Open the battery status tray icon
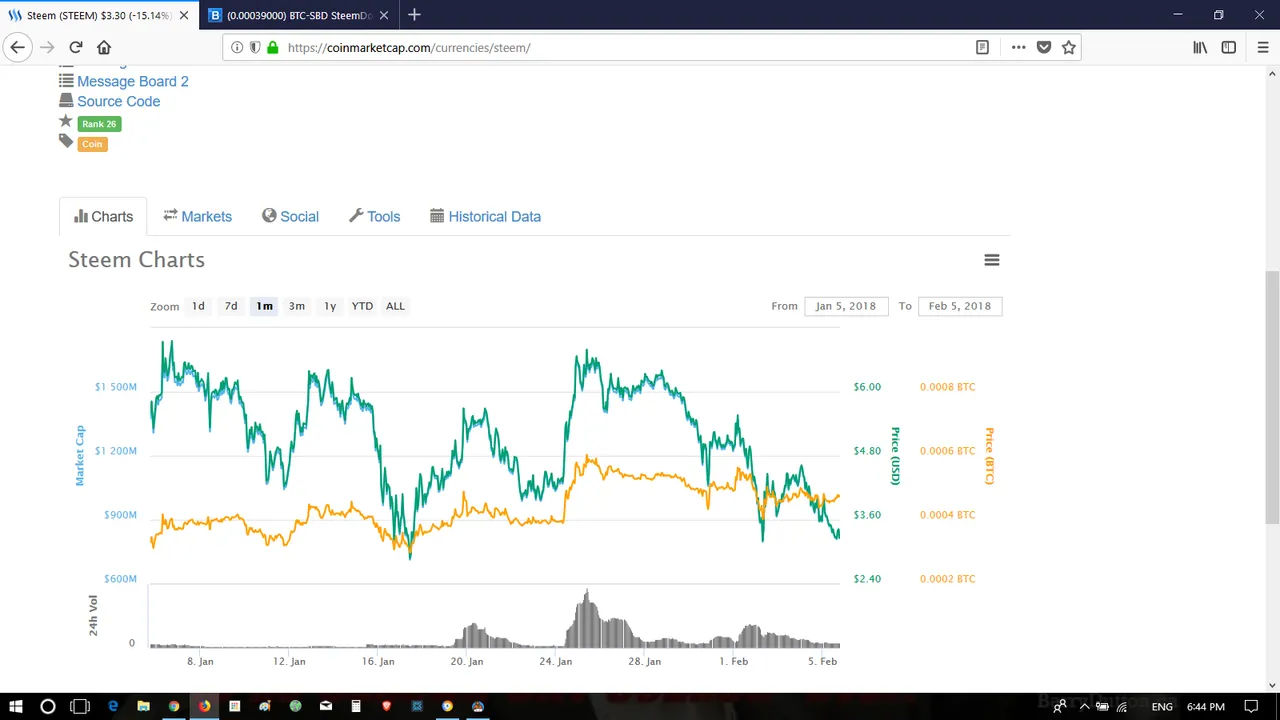1280x720 pixels. [1102, 706]
